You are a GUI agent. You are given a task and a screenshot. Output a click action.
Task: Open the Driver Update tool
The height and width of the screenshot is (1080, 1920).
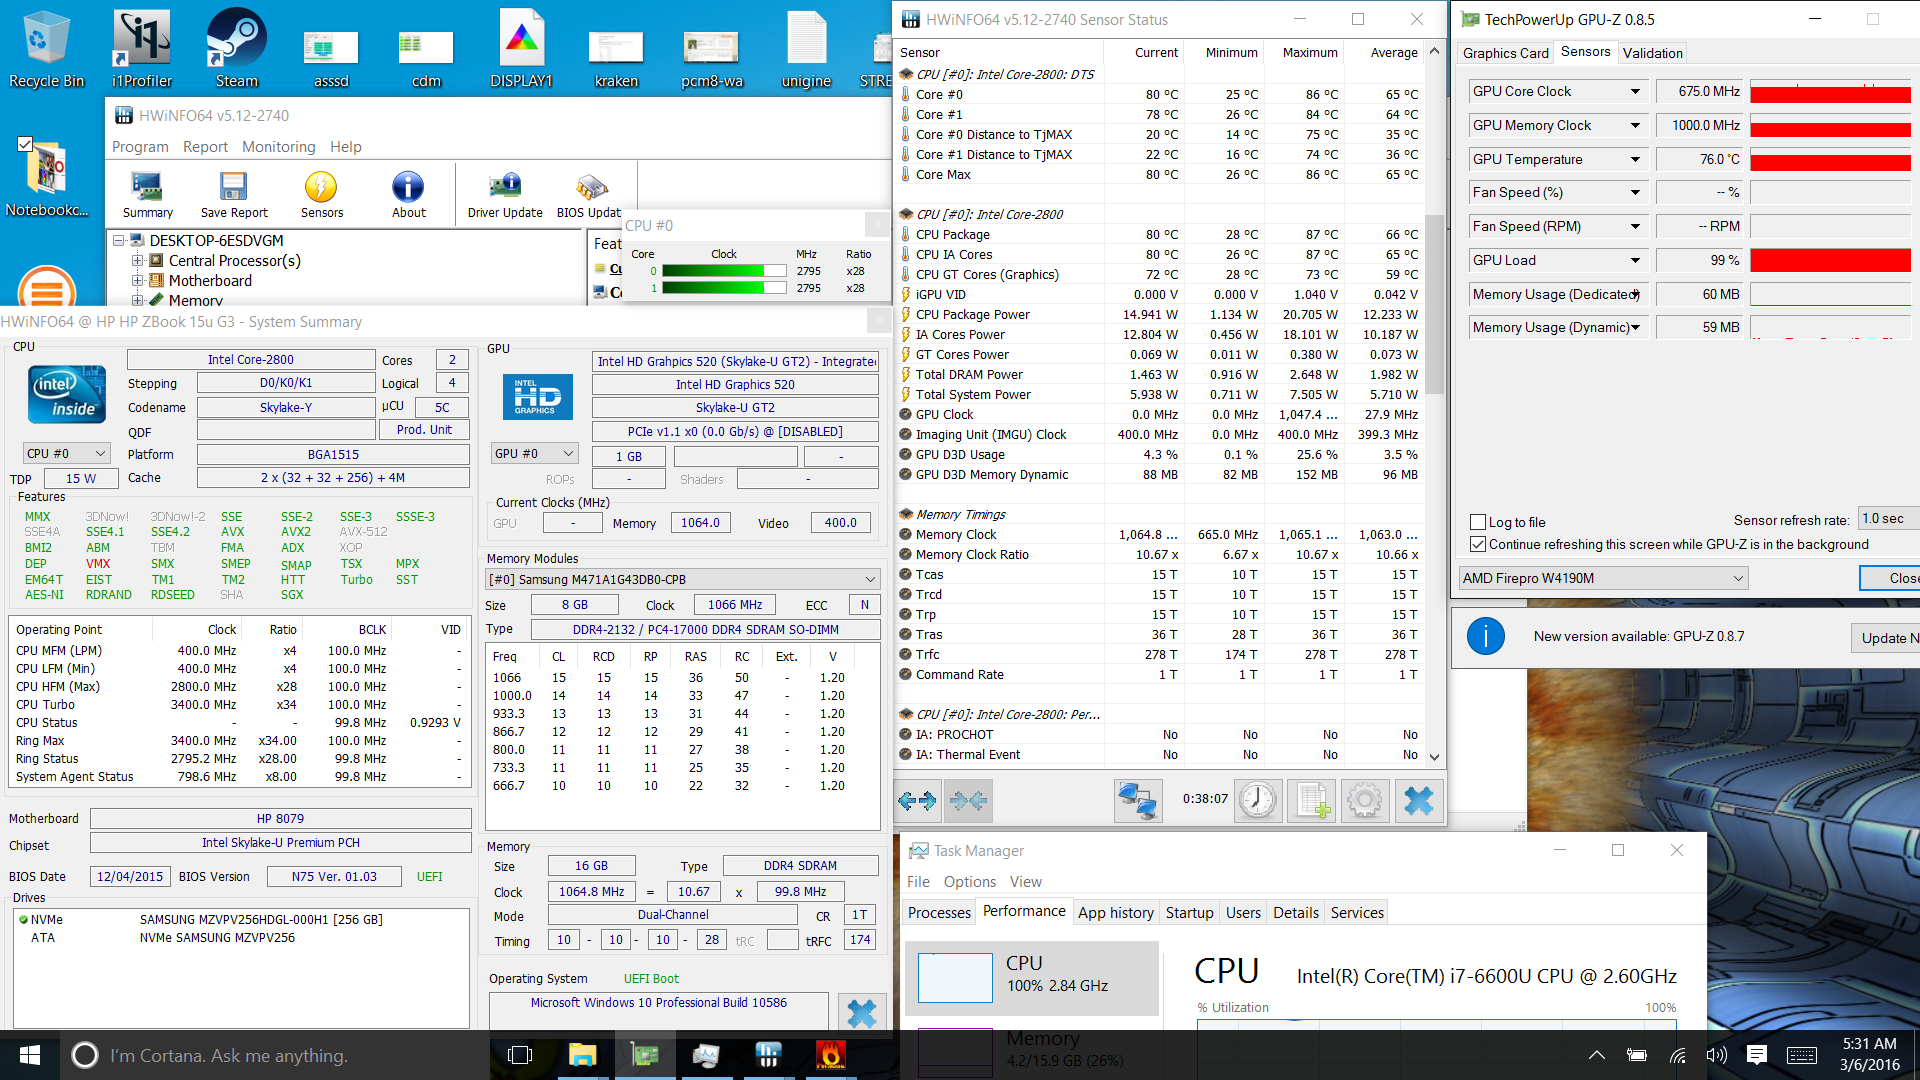[x=505, y=188]
